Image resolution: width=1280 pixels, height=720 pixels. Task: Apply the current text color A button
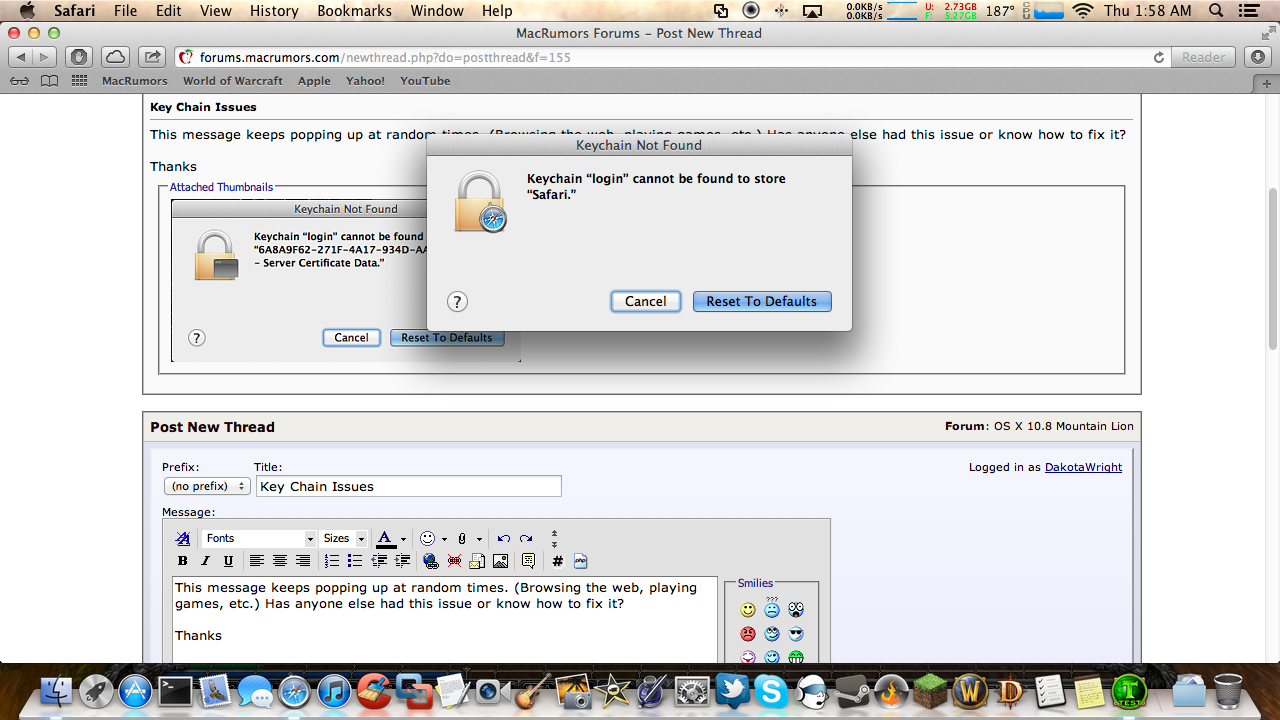(x=386, y=538)
